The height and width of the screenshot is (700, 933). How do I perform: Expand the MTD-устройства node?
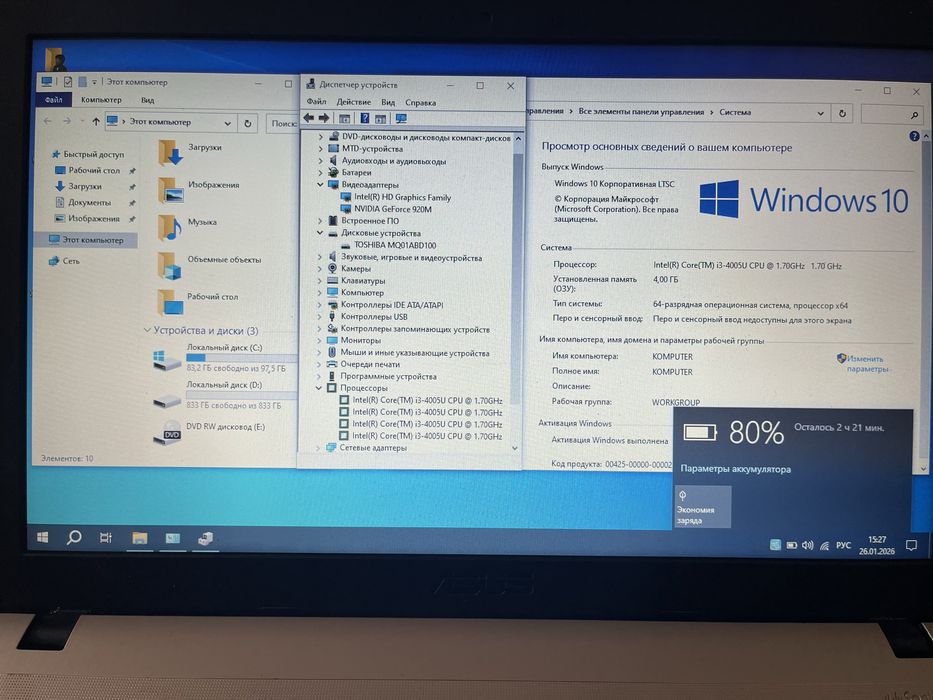pyautogui.click(x=320, y=149)
